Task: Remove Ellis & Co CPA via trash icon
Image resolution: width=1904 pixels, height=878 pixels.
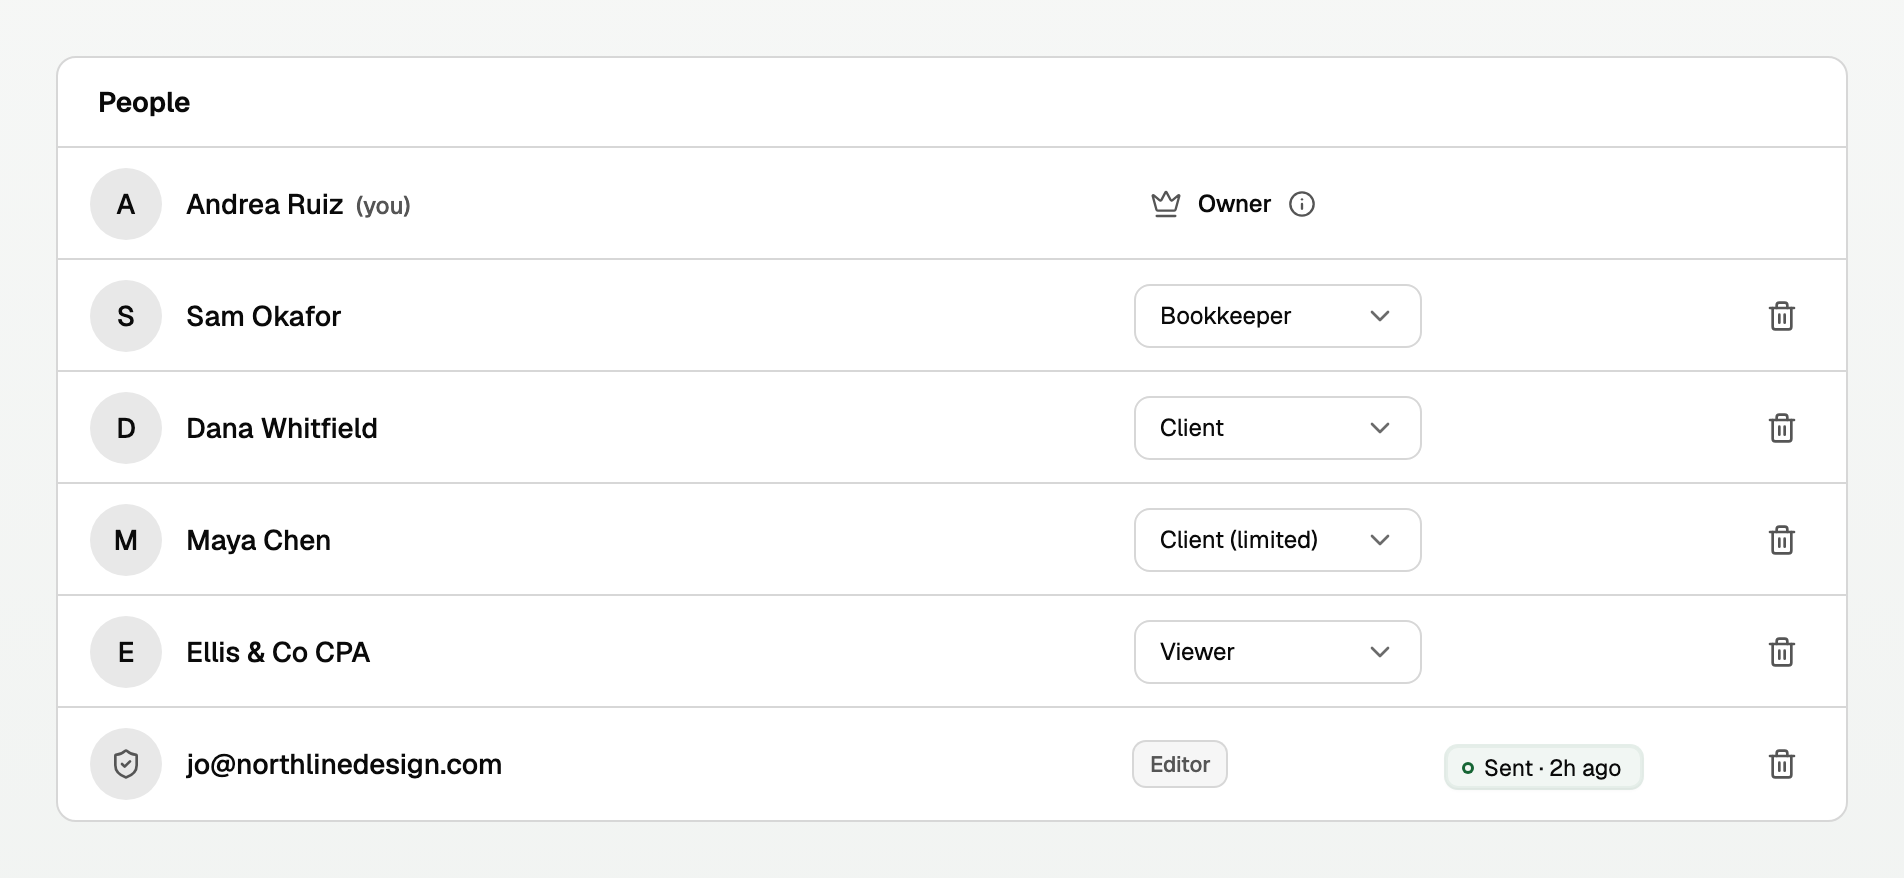Action: 1782,652
